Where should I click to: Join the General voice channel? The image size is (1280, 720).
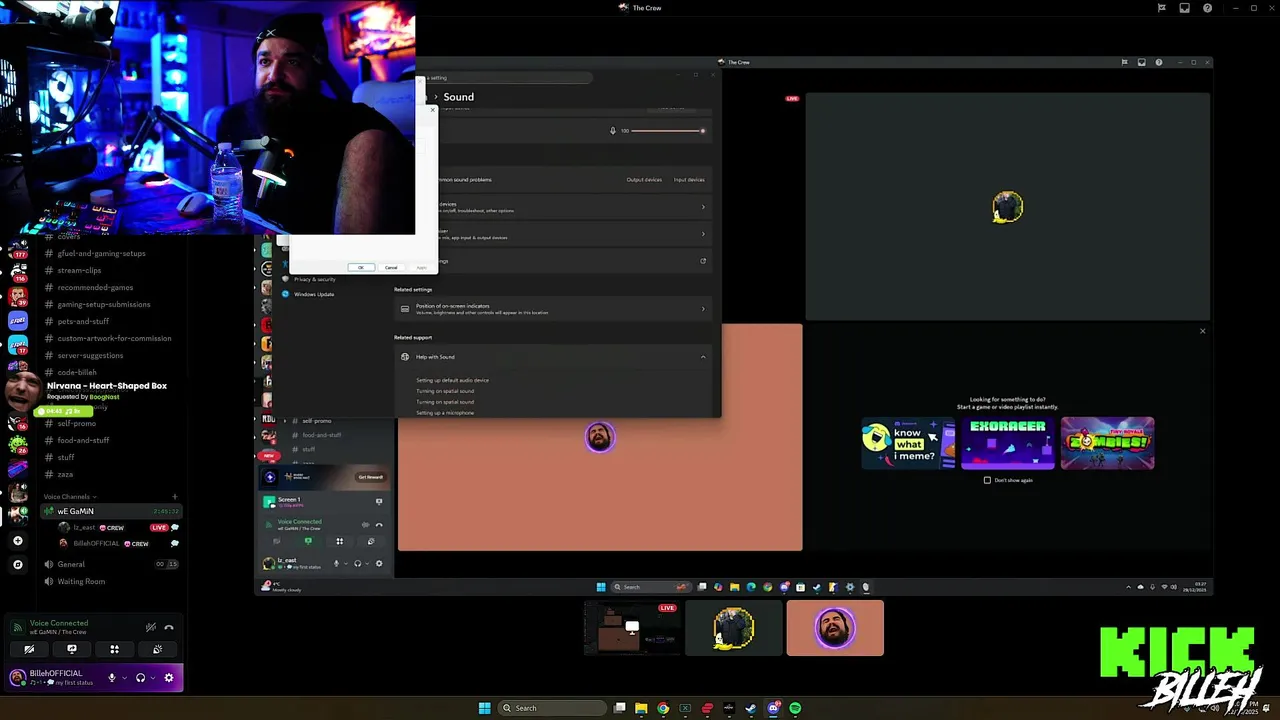[110, 564]
